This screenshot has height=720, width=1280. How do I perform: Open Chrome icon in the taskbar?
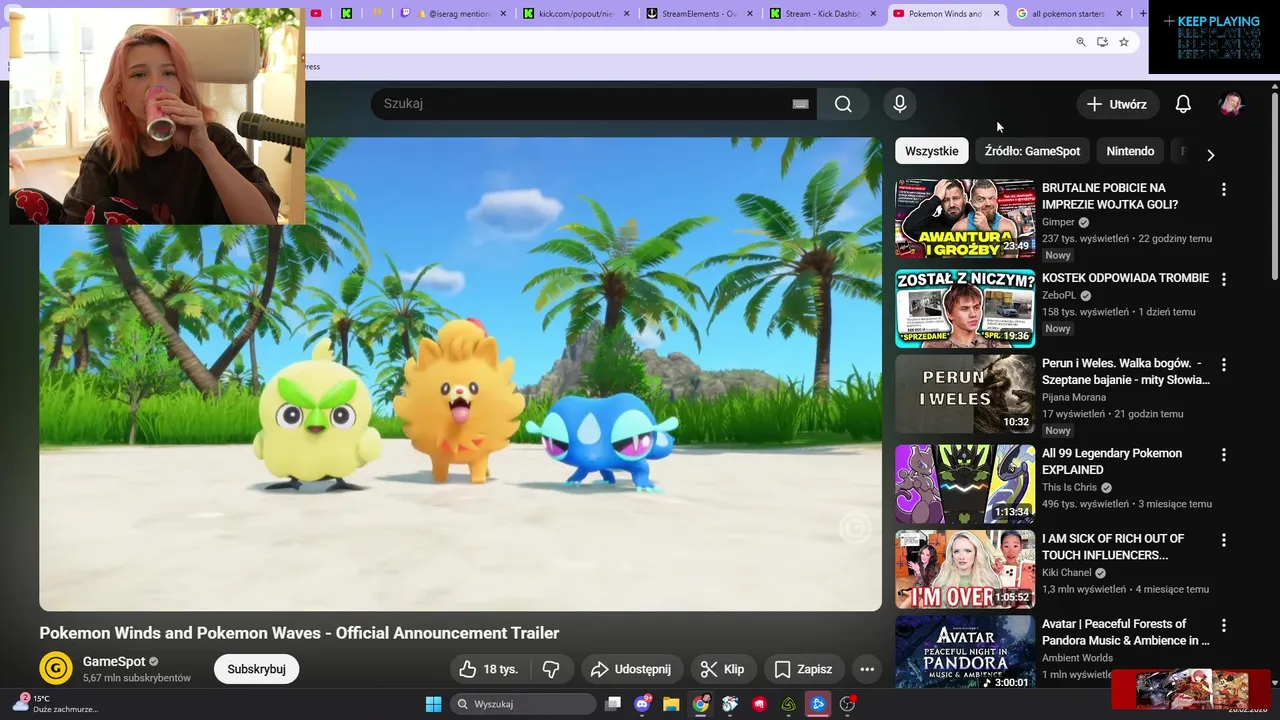[701, 704]
